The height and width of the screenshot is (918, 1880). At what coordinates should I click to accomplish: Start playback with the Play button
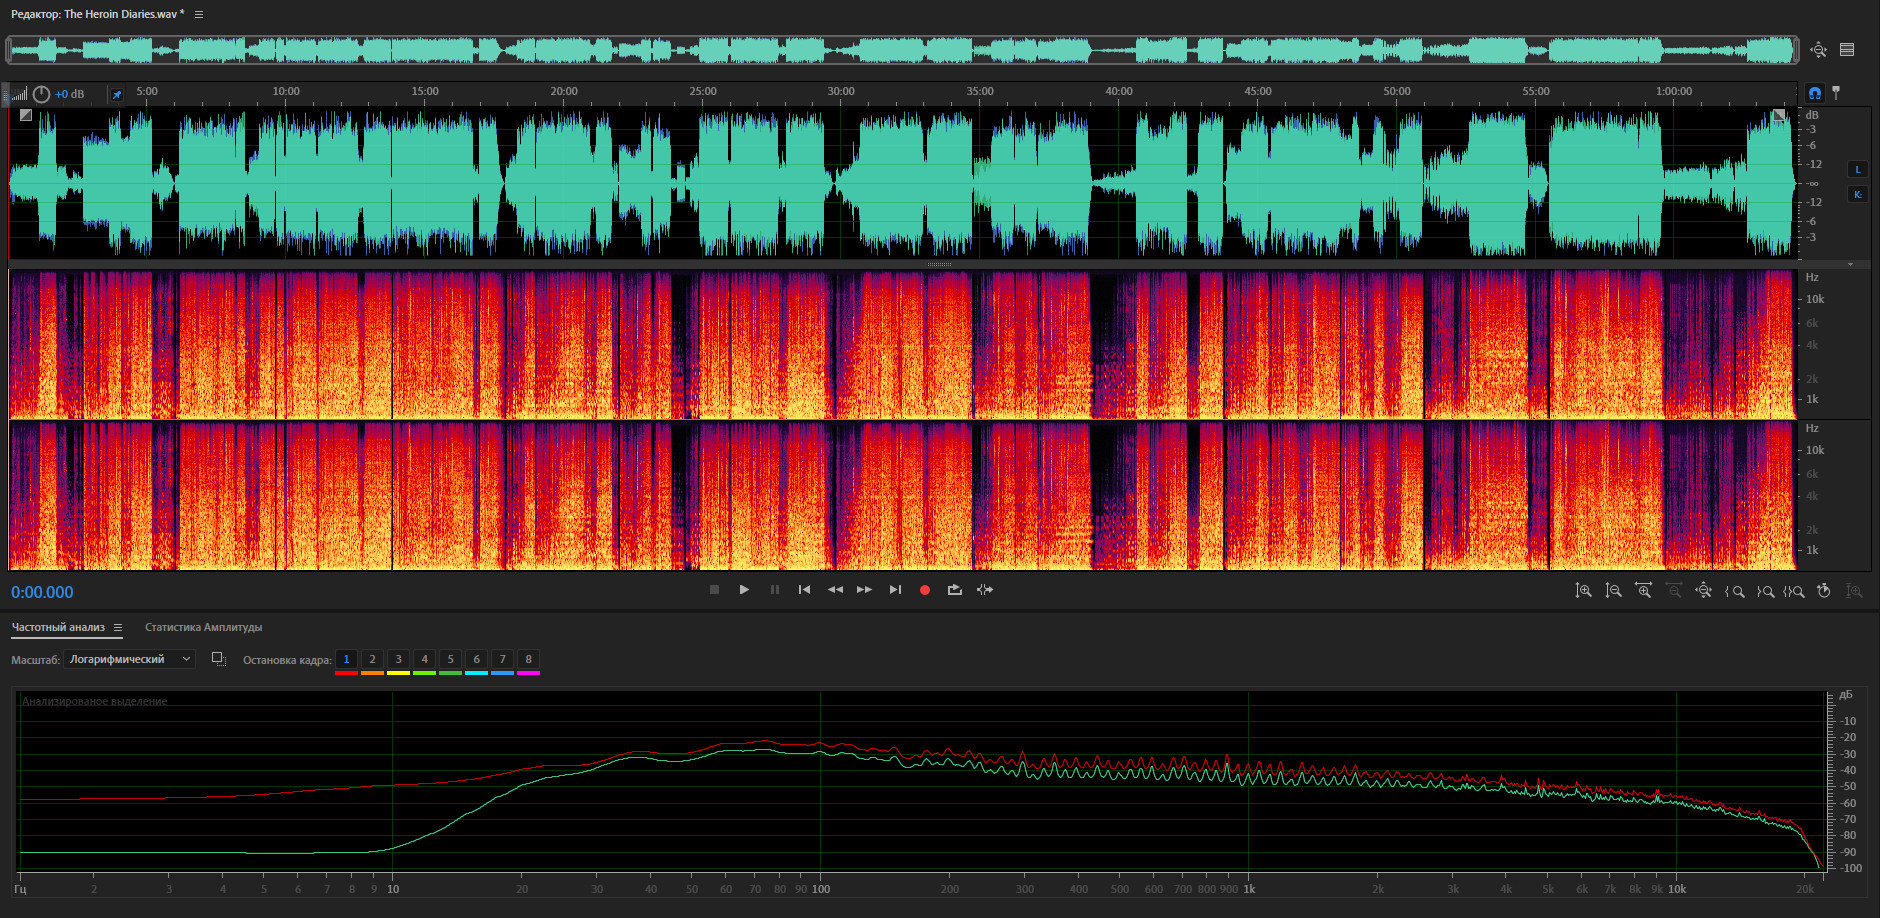click(x=744, y=590)
